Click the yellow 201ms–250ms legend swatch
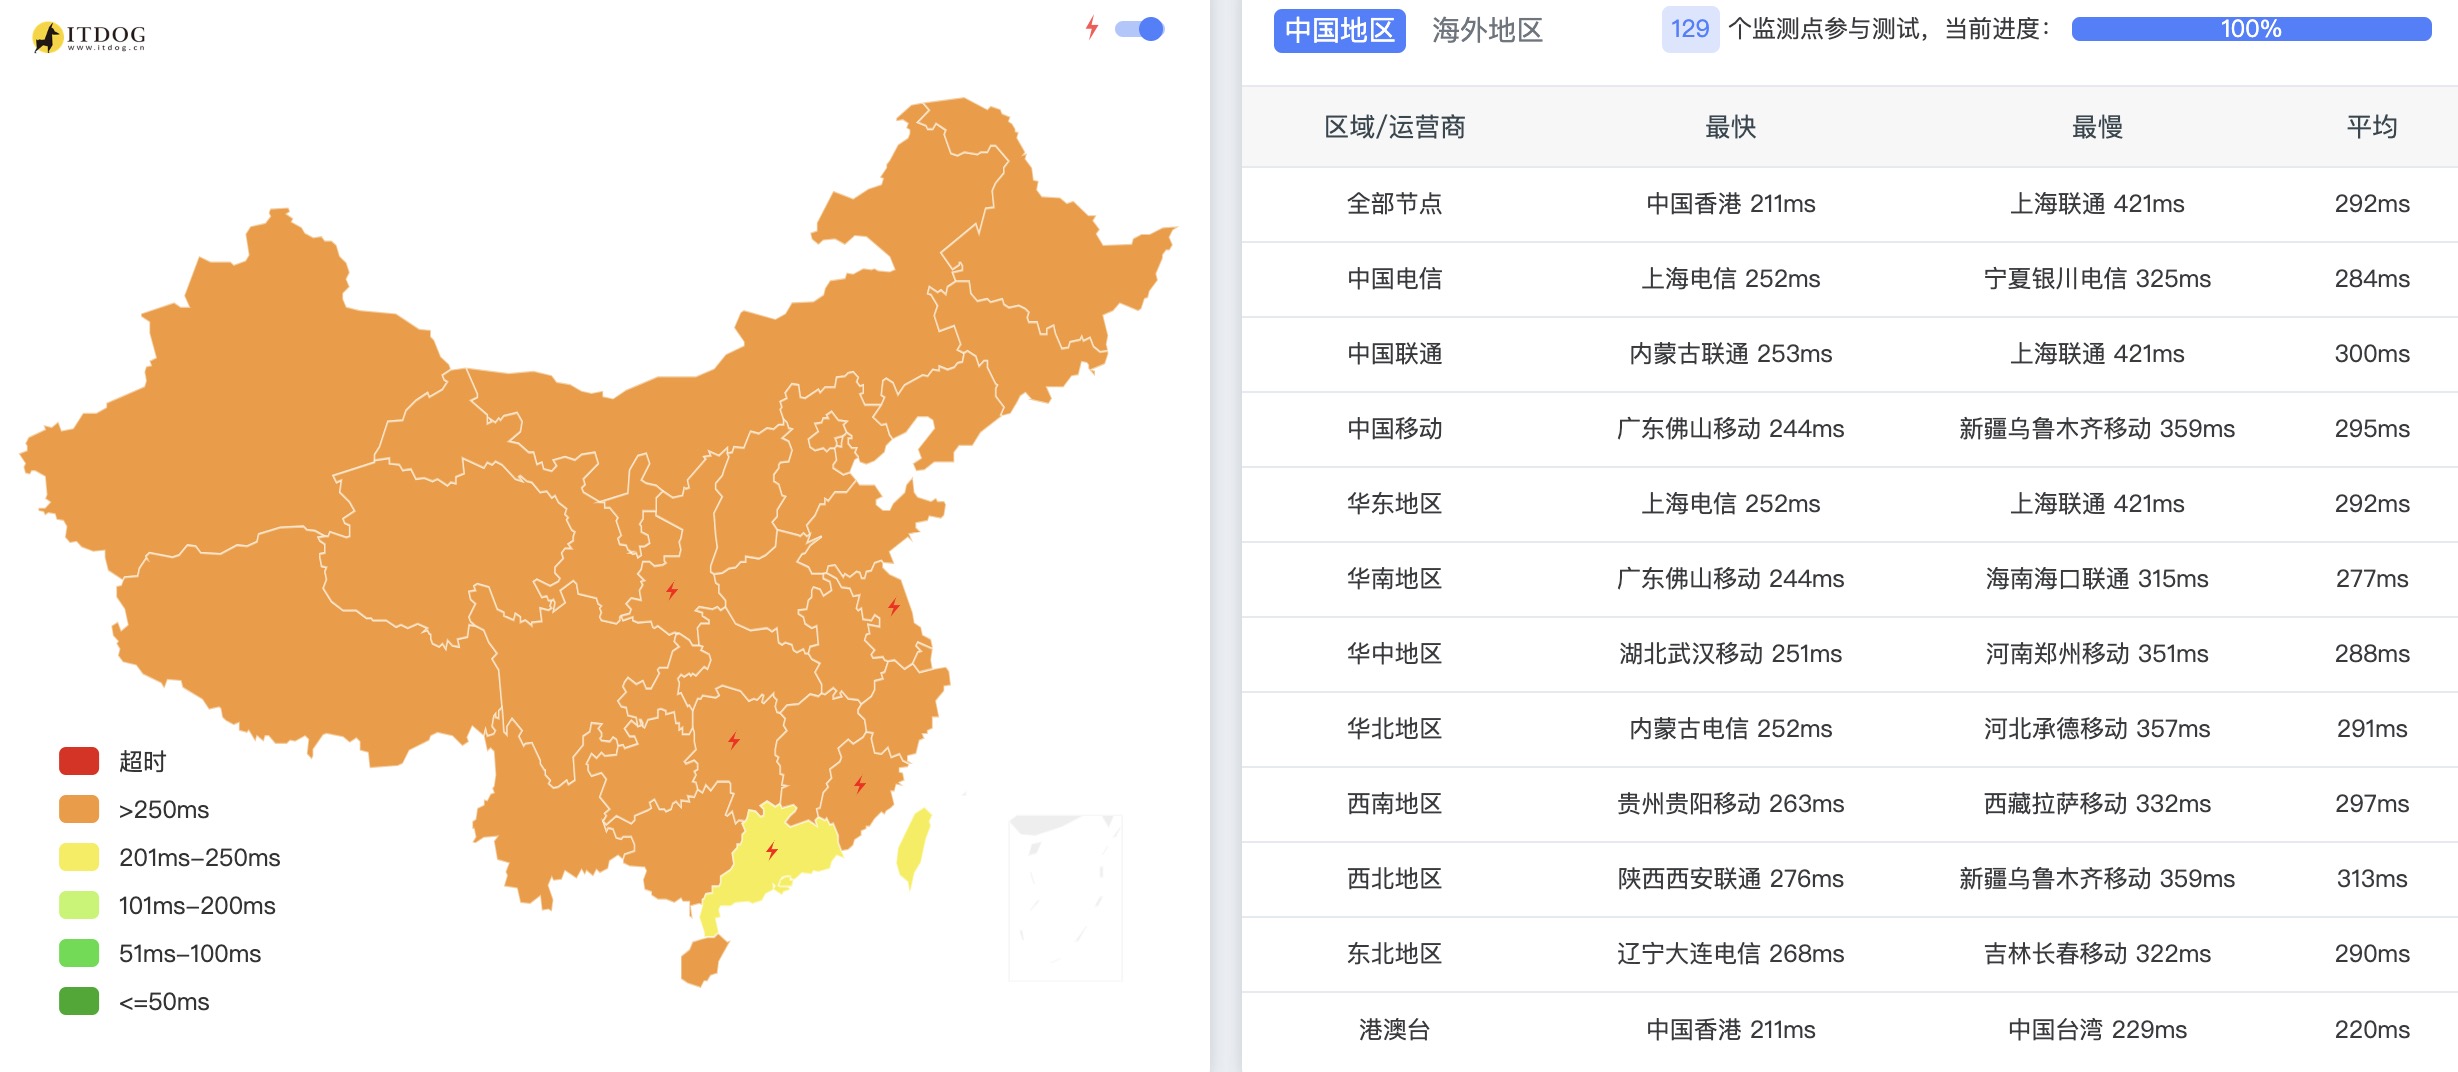2458x1072 pixels. click(x=79, y=857)
